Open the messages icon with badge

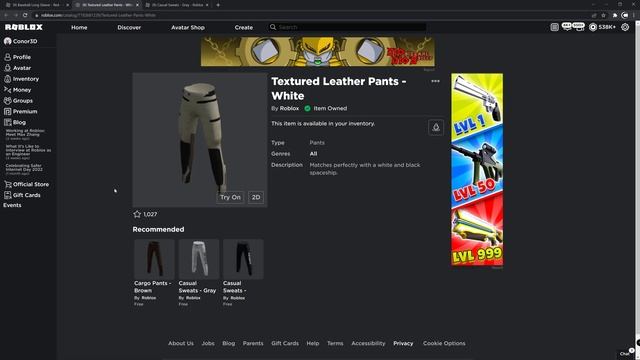[x=567, y=27]
